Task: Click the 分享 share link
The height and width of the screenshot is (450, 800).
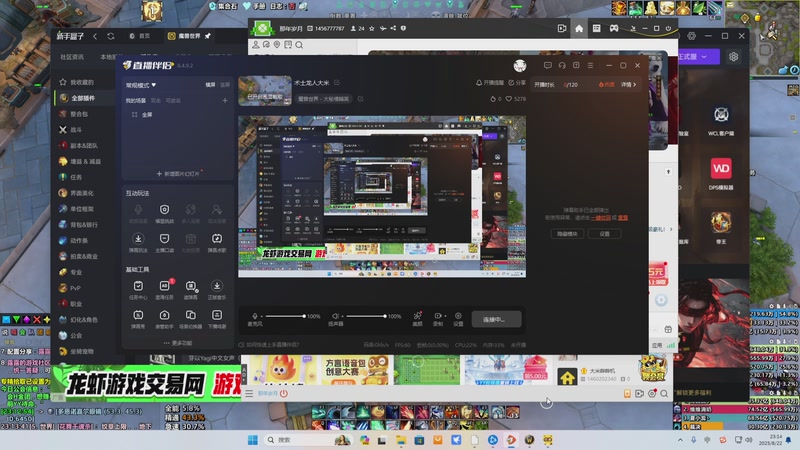Action: point(517,83)
